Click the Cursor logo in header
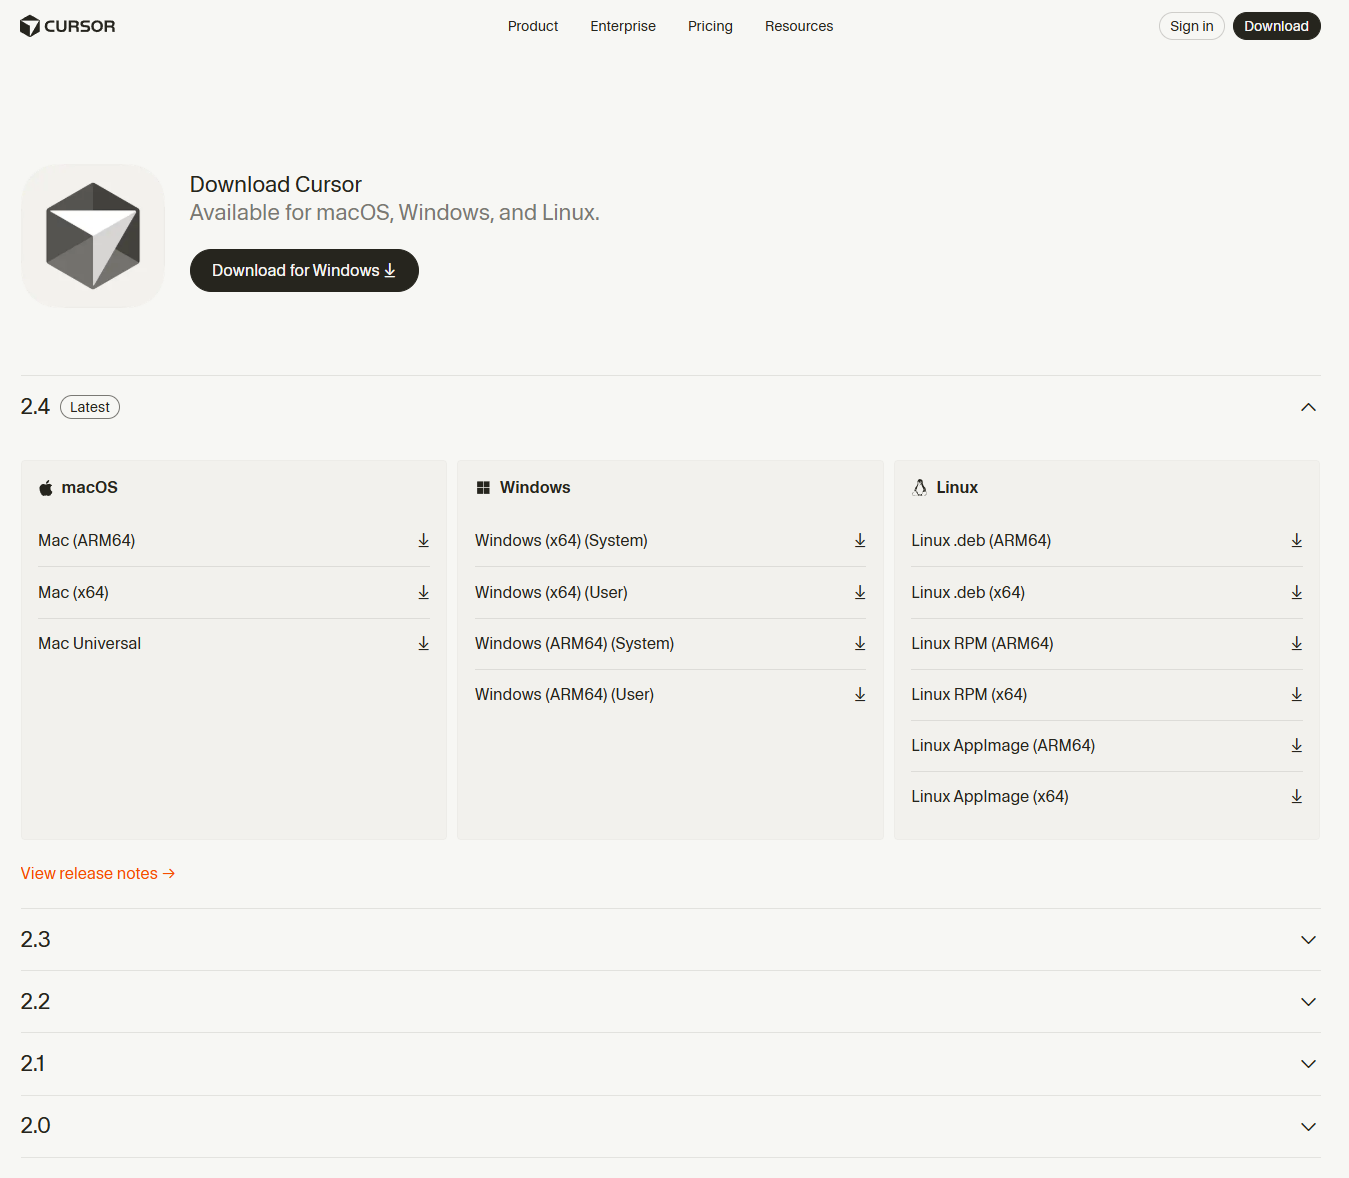1349x1178 pixels. point(67,26)
